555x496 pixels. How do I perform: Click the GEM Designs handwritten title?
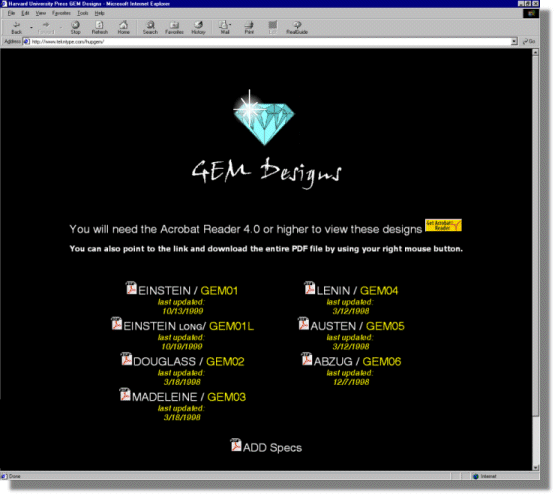pos(267,173)
